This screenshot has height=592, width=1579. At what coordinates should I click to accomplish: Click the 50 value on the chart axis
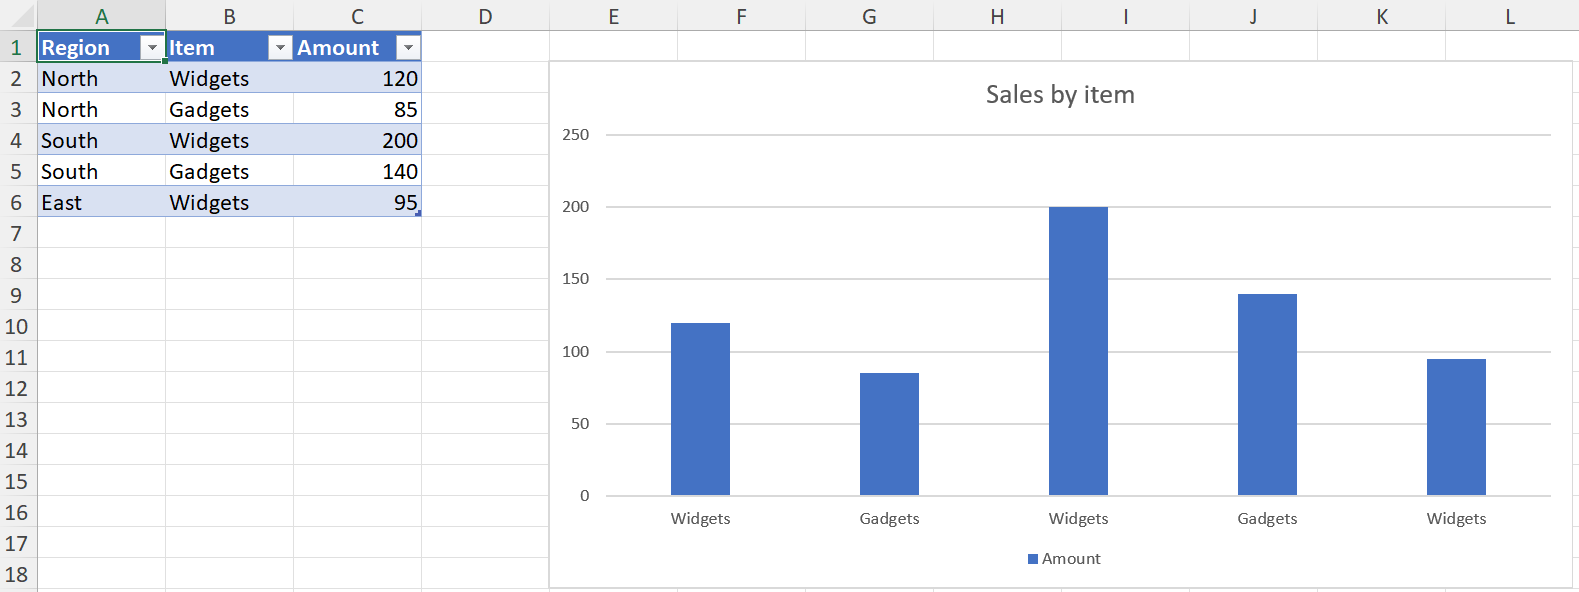(x=580, y=424)
